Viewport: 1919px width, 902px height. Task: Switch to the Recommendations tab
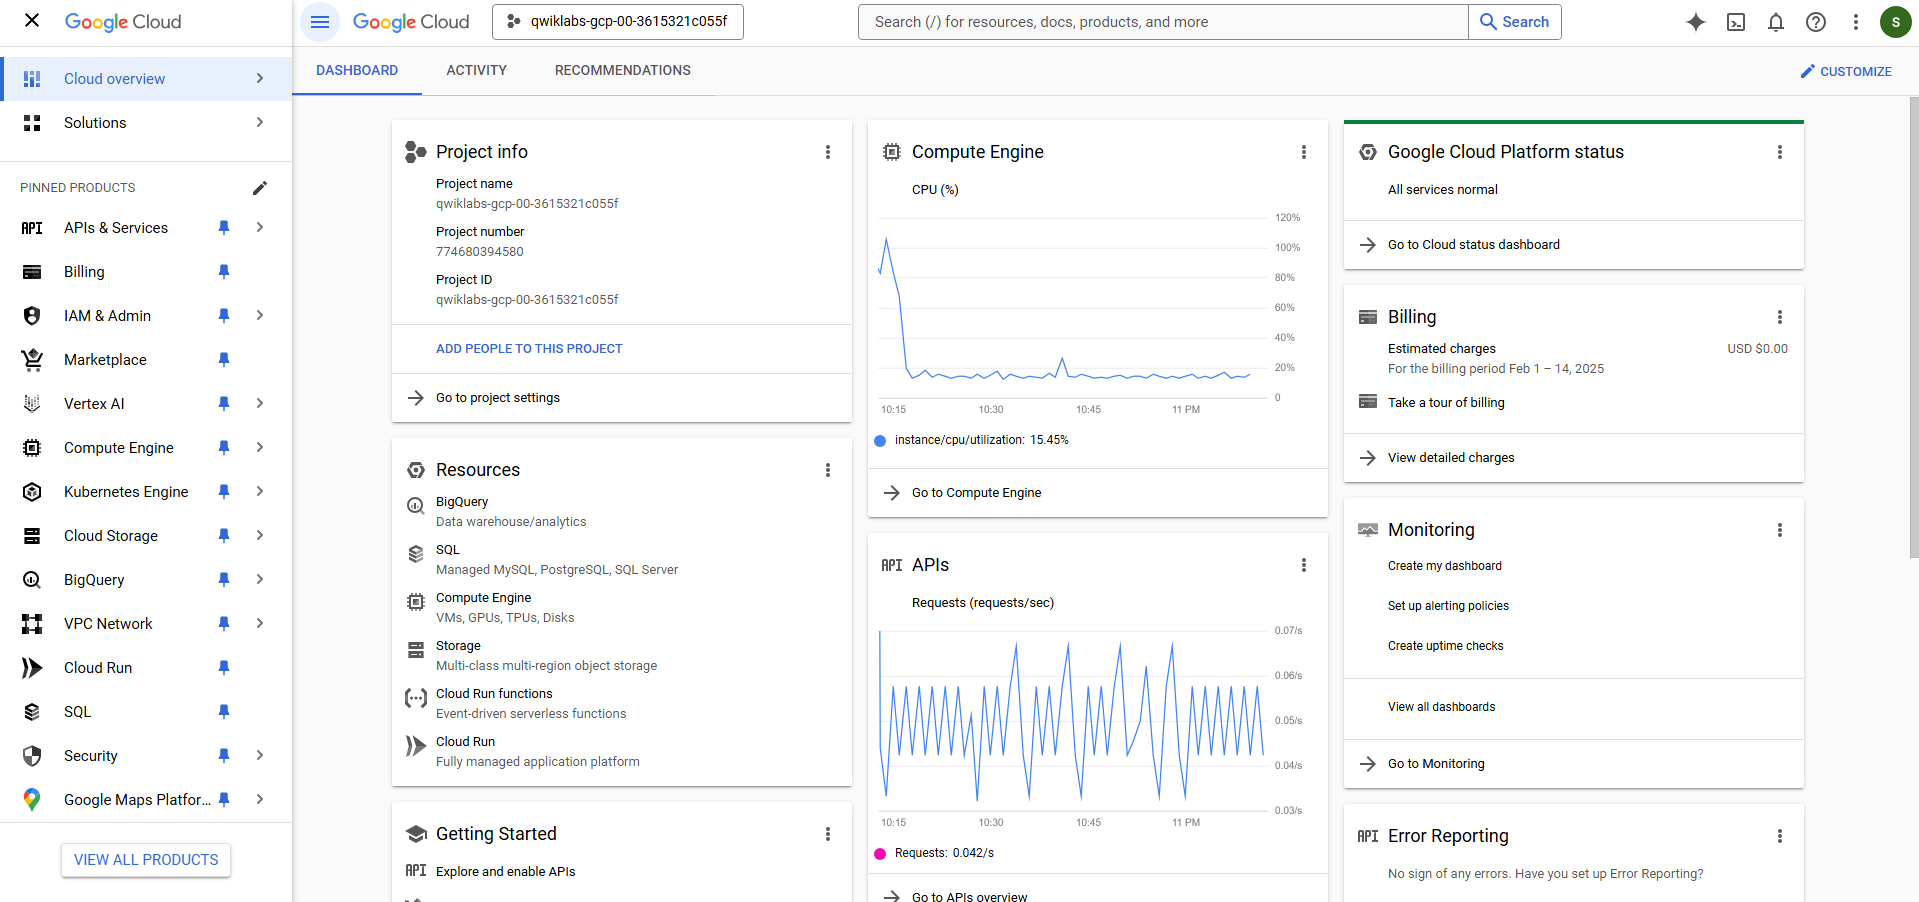(x=623, y=70)
